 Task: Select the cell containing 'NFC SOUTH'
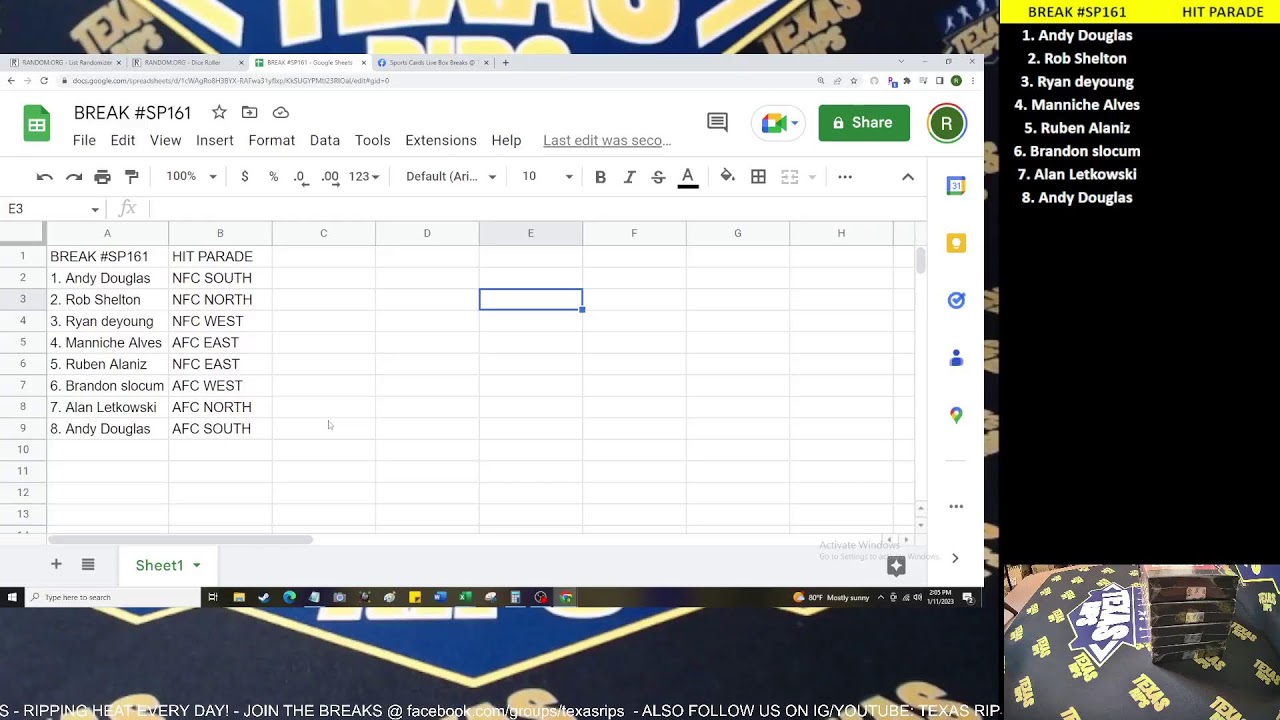coord(220,278)
